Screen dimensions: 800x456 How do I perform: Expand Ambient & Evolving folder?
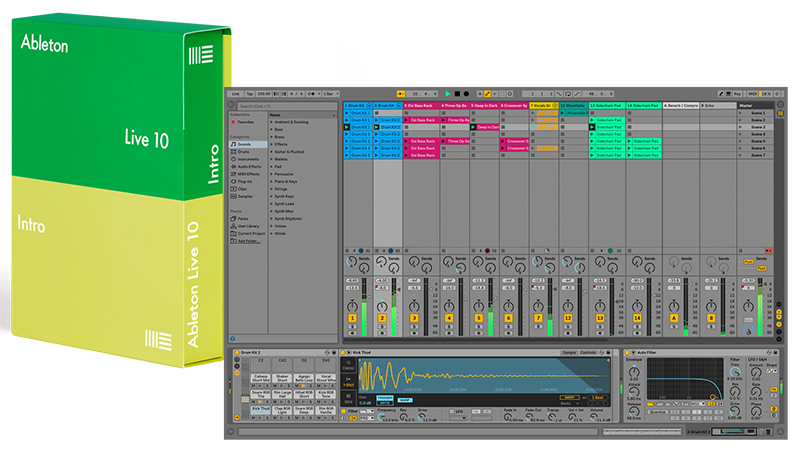[x=272, y=122]
